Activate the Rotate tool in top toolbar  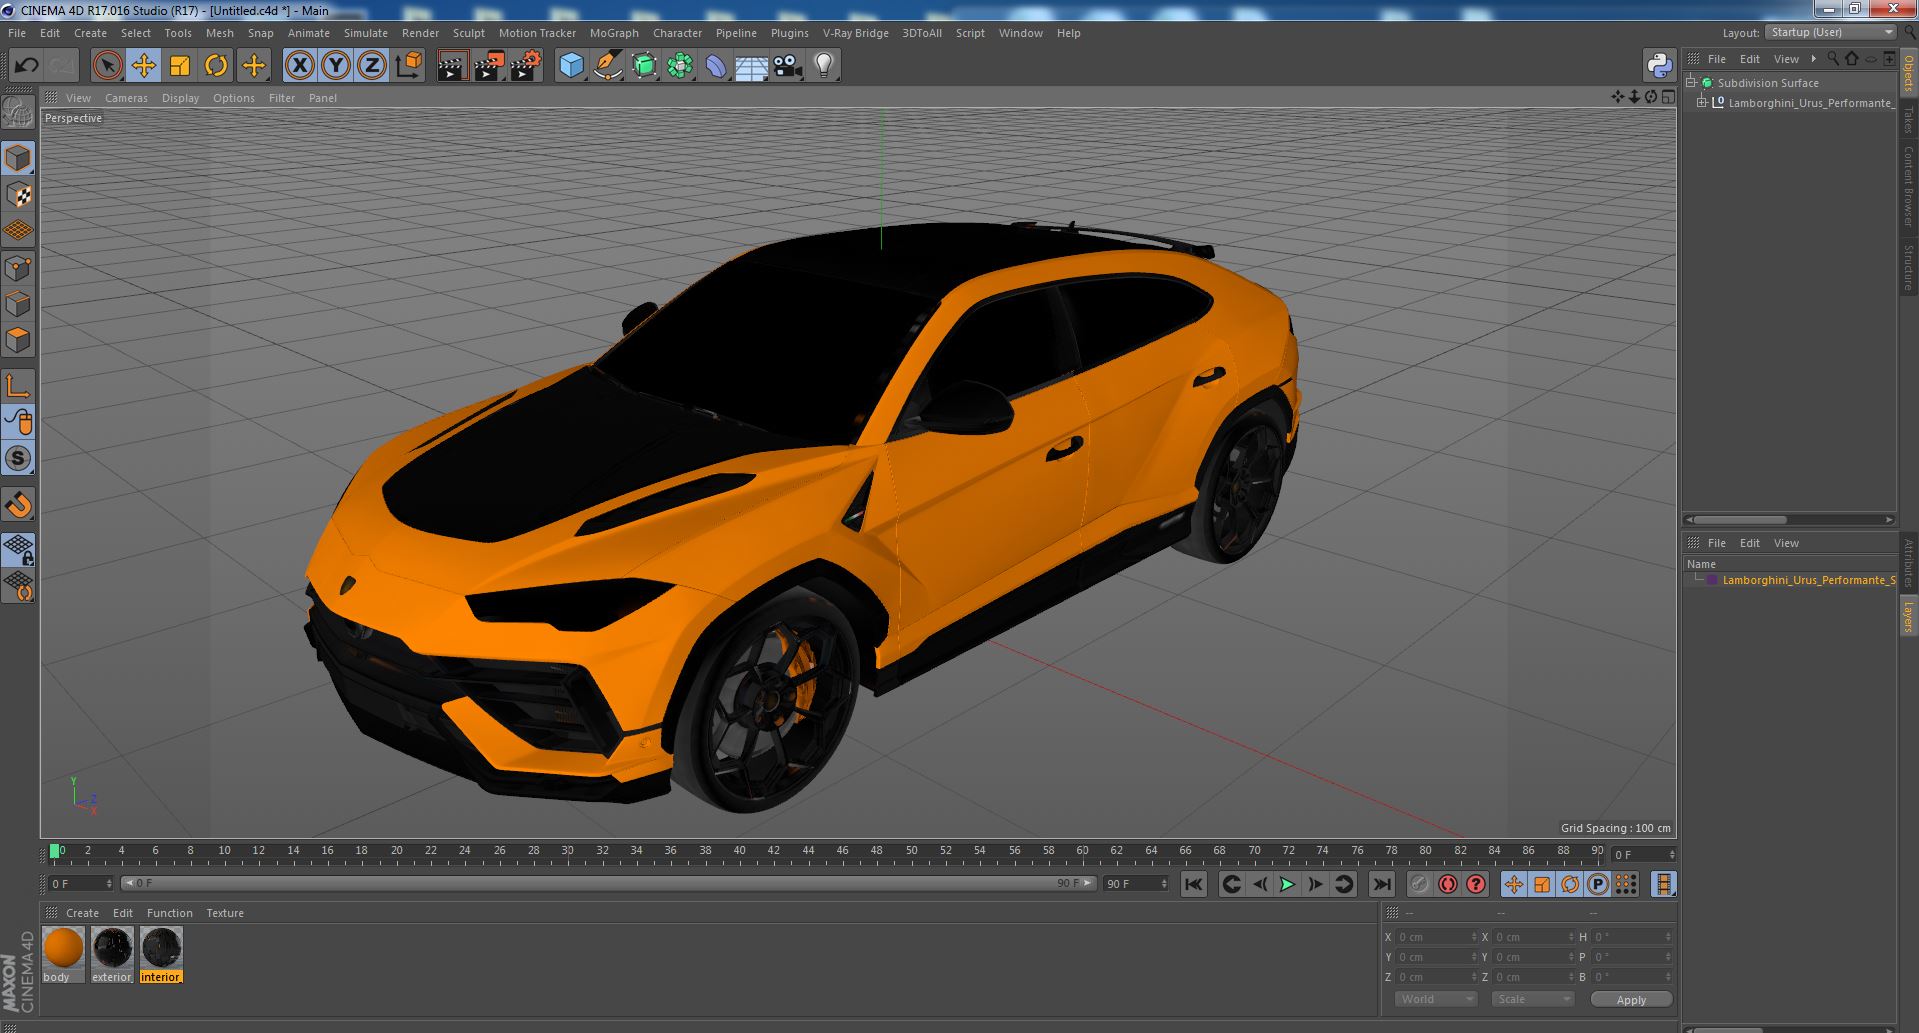pos(216,66)
